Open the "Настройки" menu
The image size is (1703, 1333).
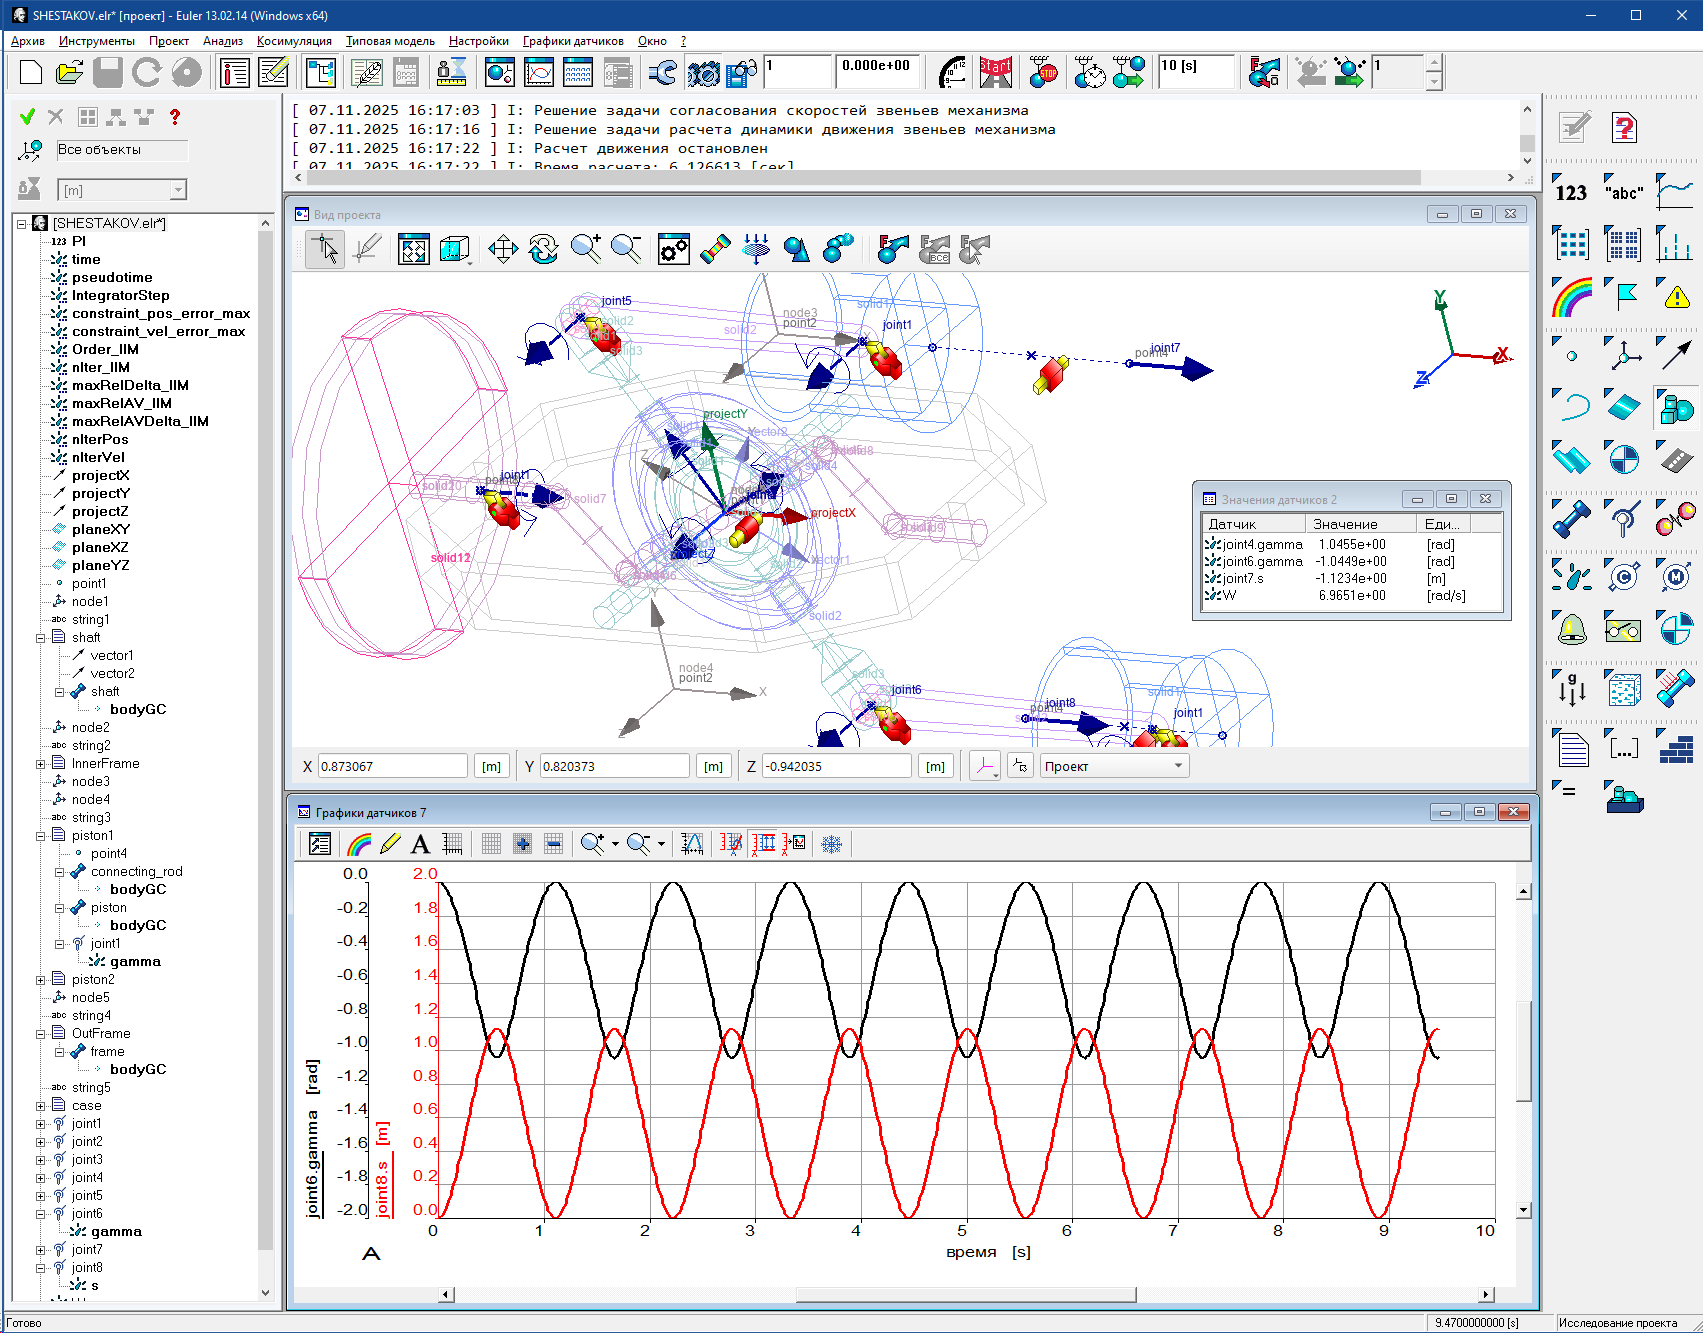click(x=478, y=41)
